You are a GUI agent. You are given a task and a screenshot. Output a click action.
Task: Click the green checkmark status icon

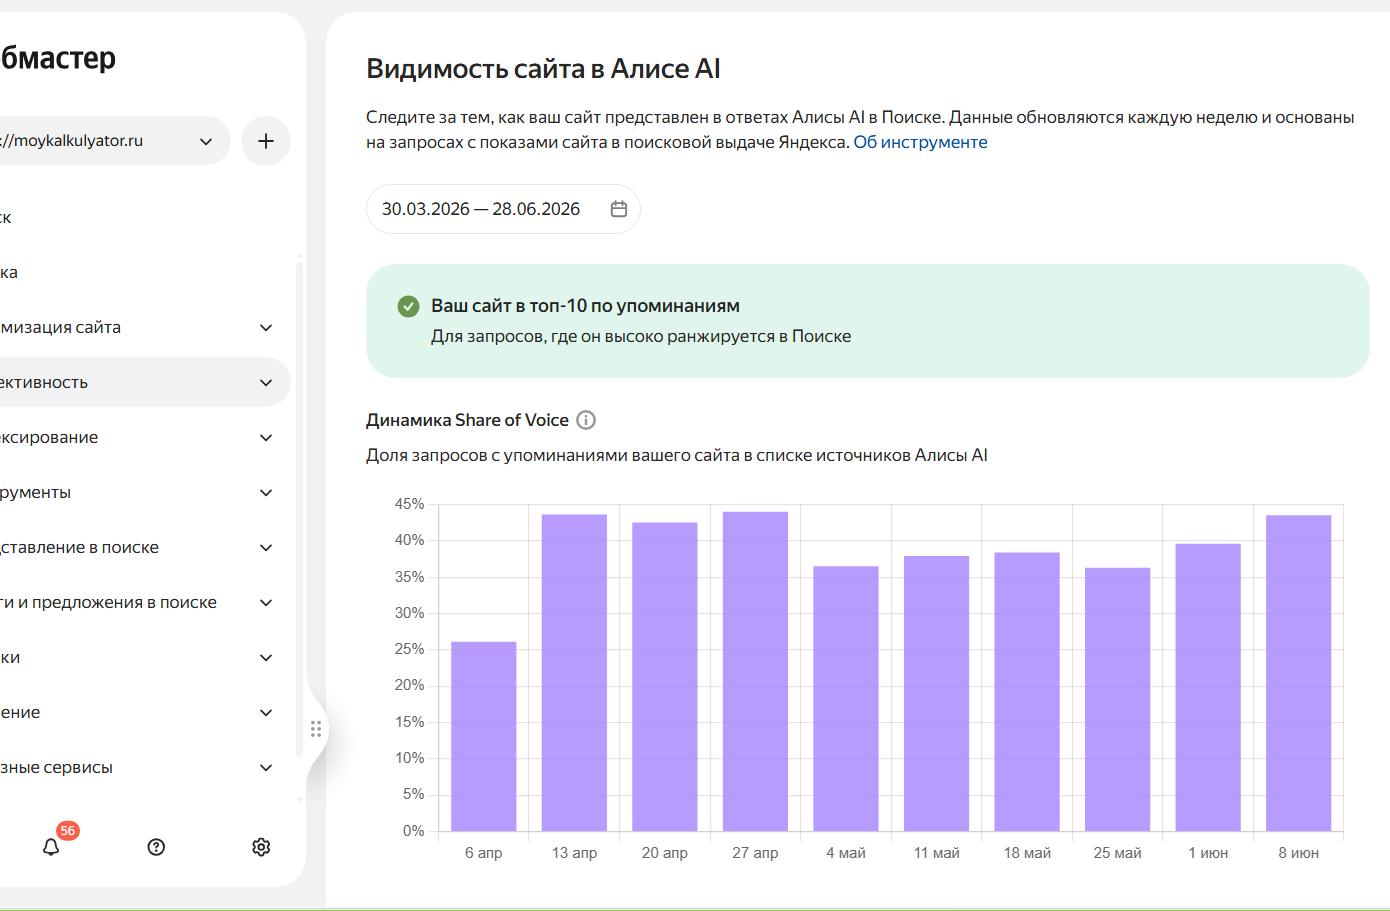click(x=408, y=306)
